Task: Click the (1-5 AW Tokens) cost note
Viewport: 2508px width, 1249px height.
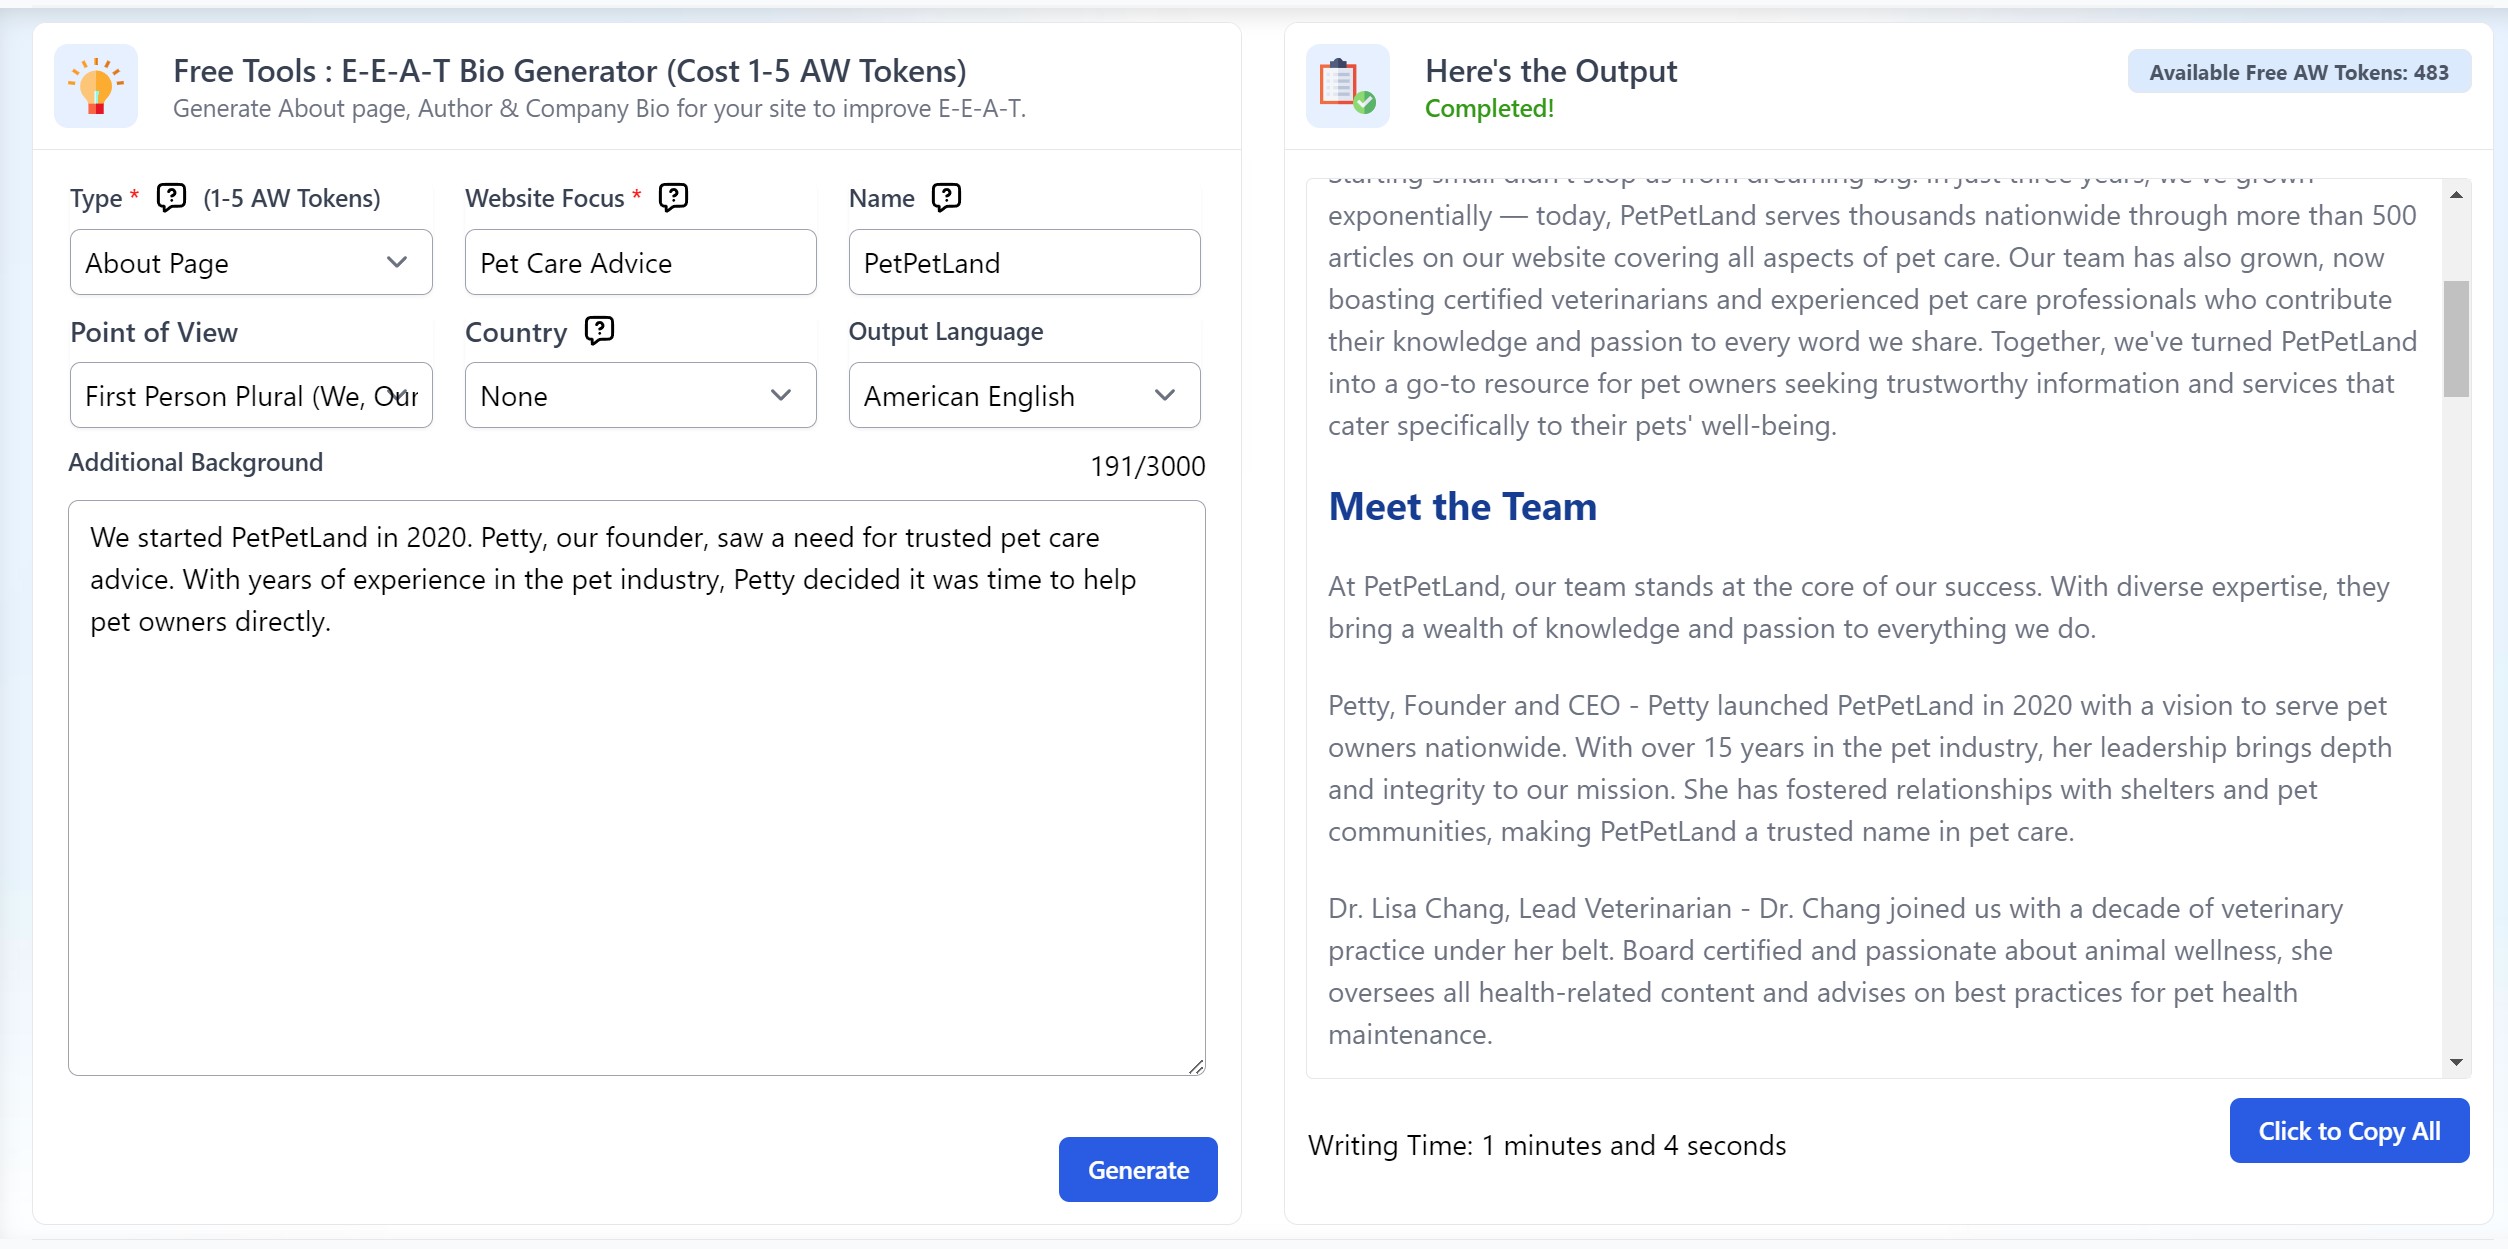Action: tap(292, 198)
